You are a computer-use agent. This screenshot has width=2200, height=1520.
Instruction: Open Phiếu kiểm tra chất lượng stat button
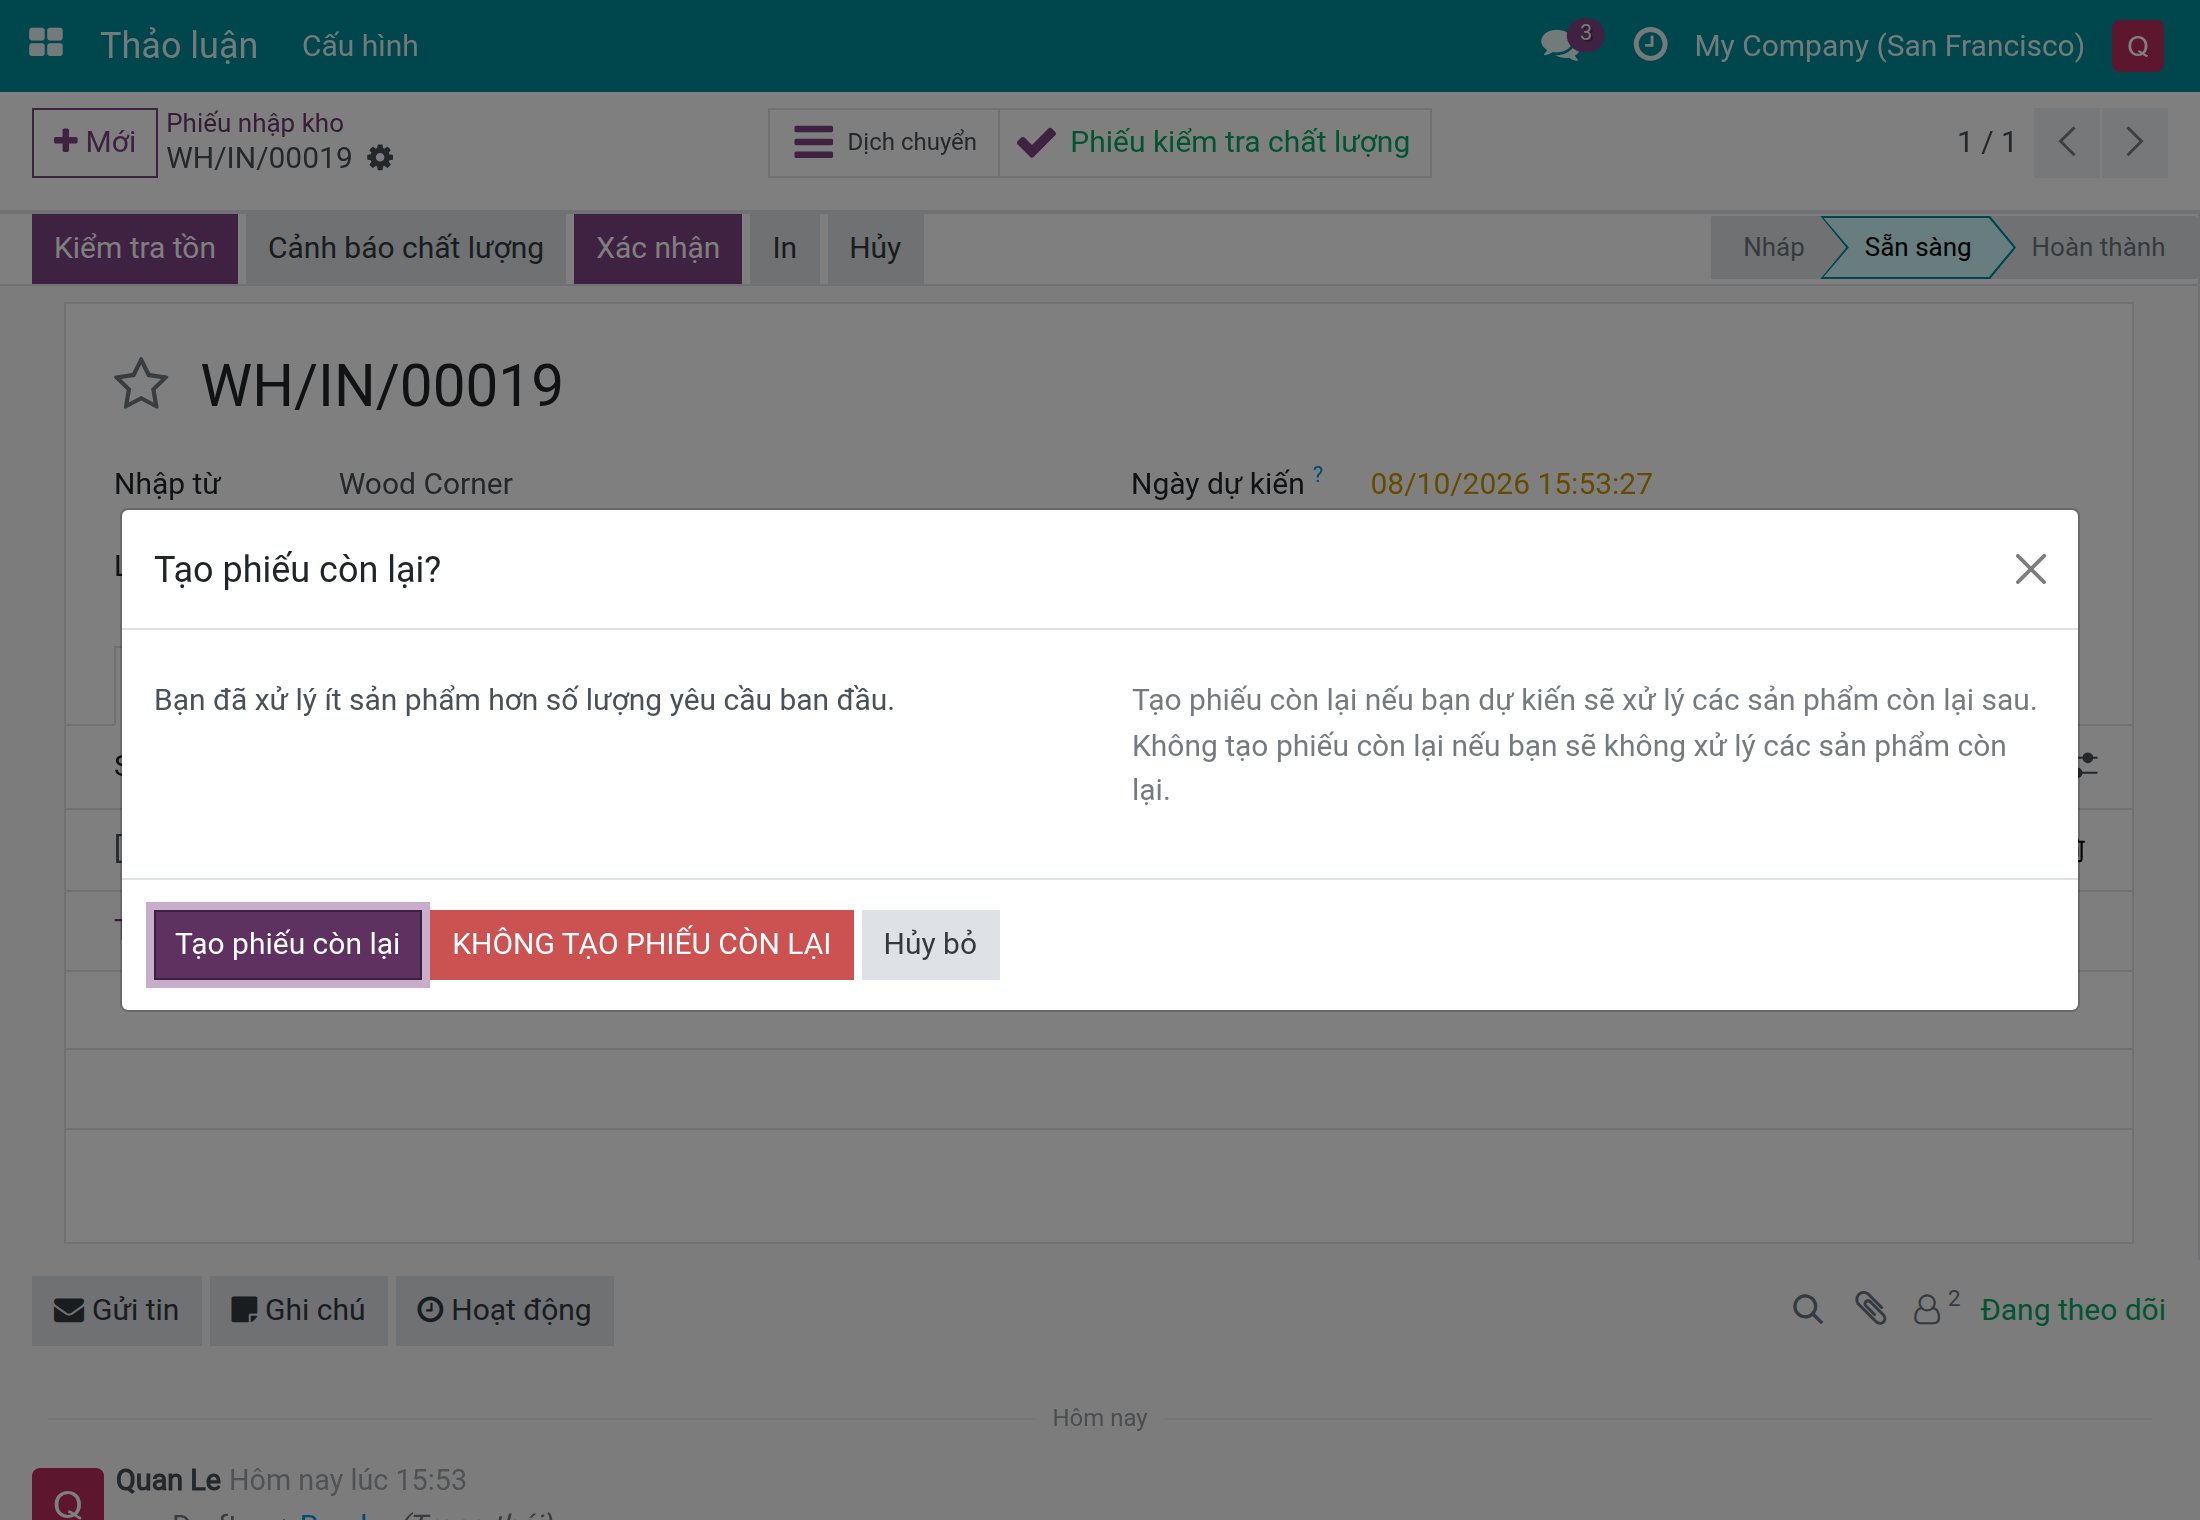[1215, 142]
